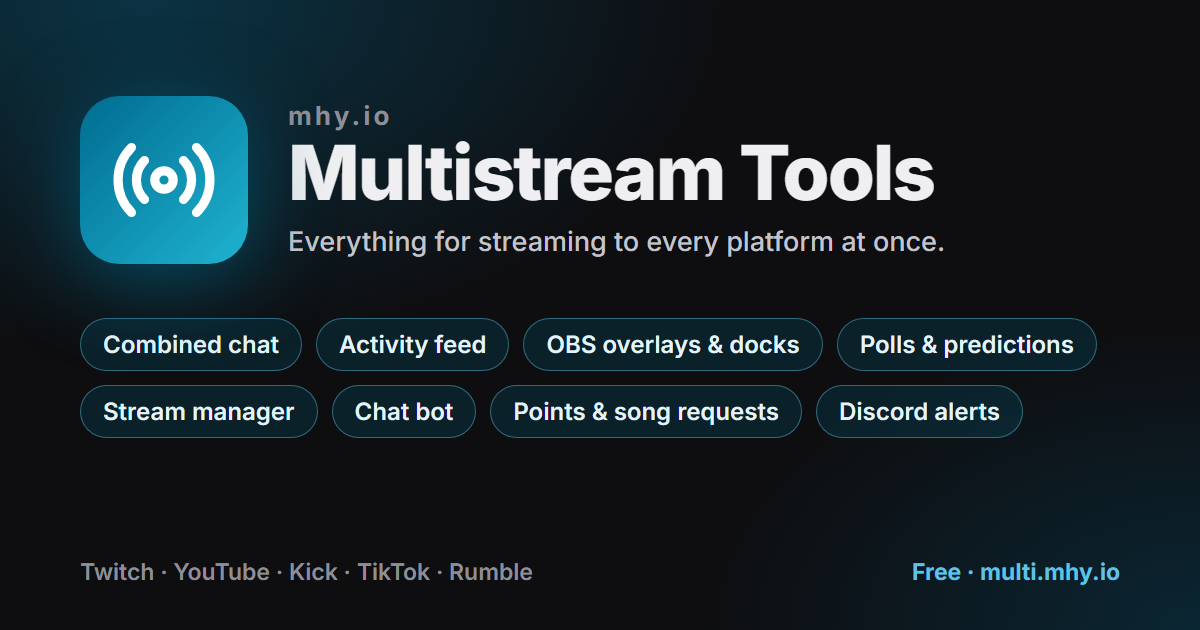
Task: Click the broadcast signal app icon
Action: click(x=164, y=180)
